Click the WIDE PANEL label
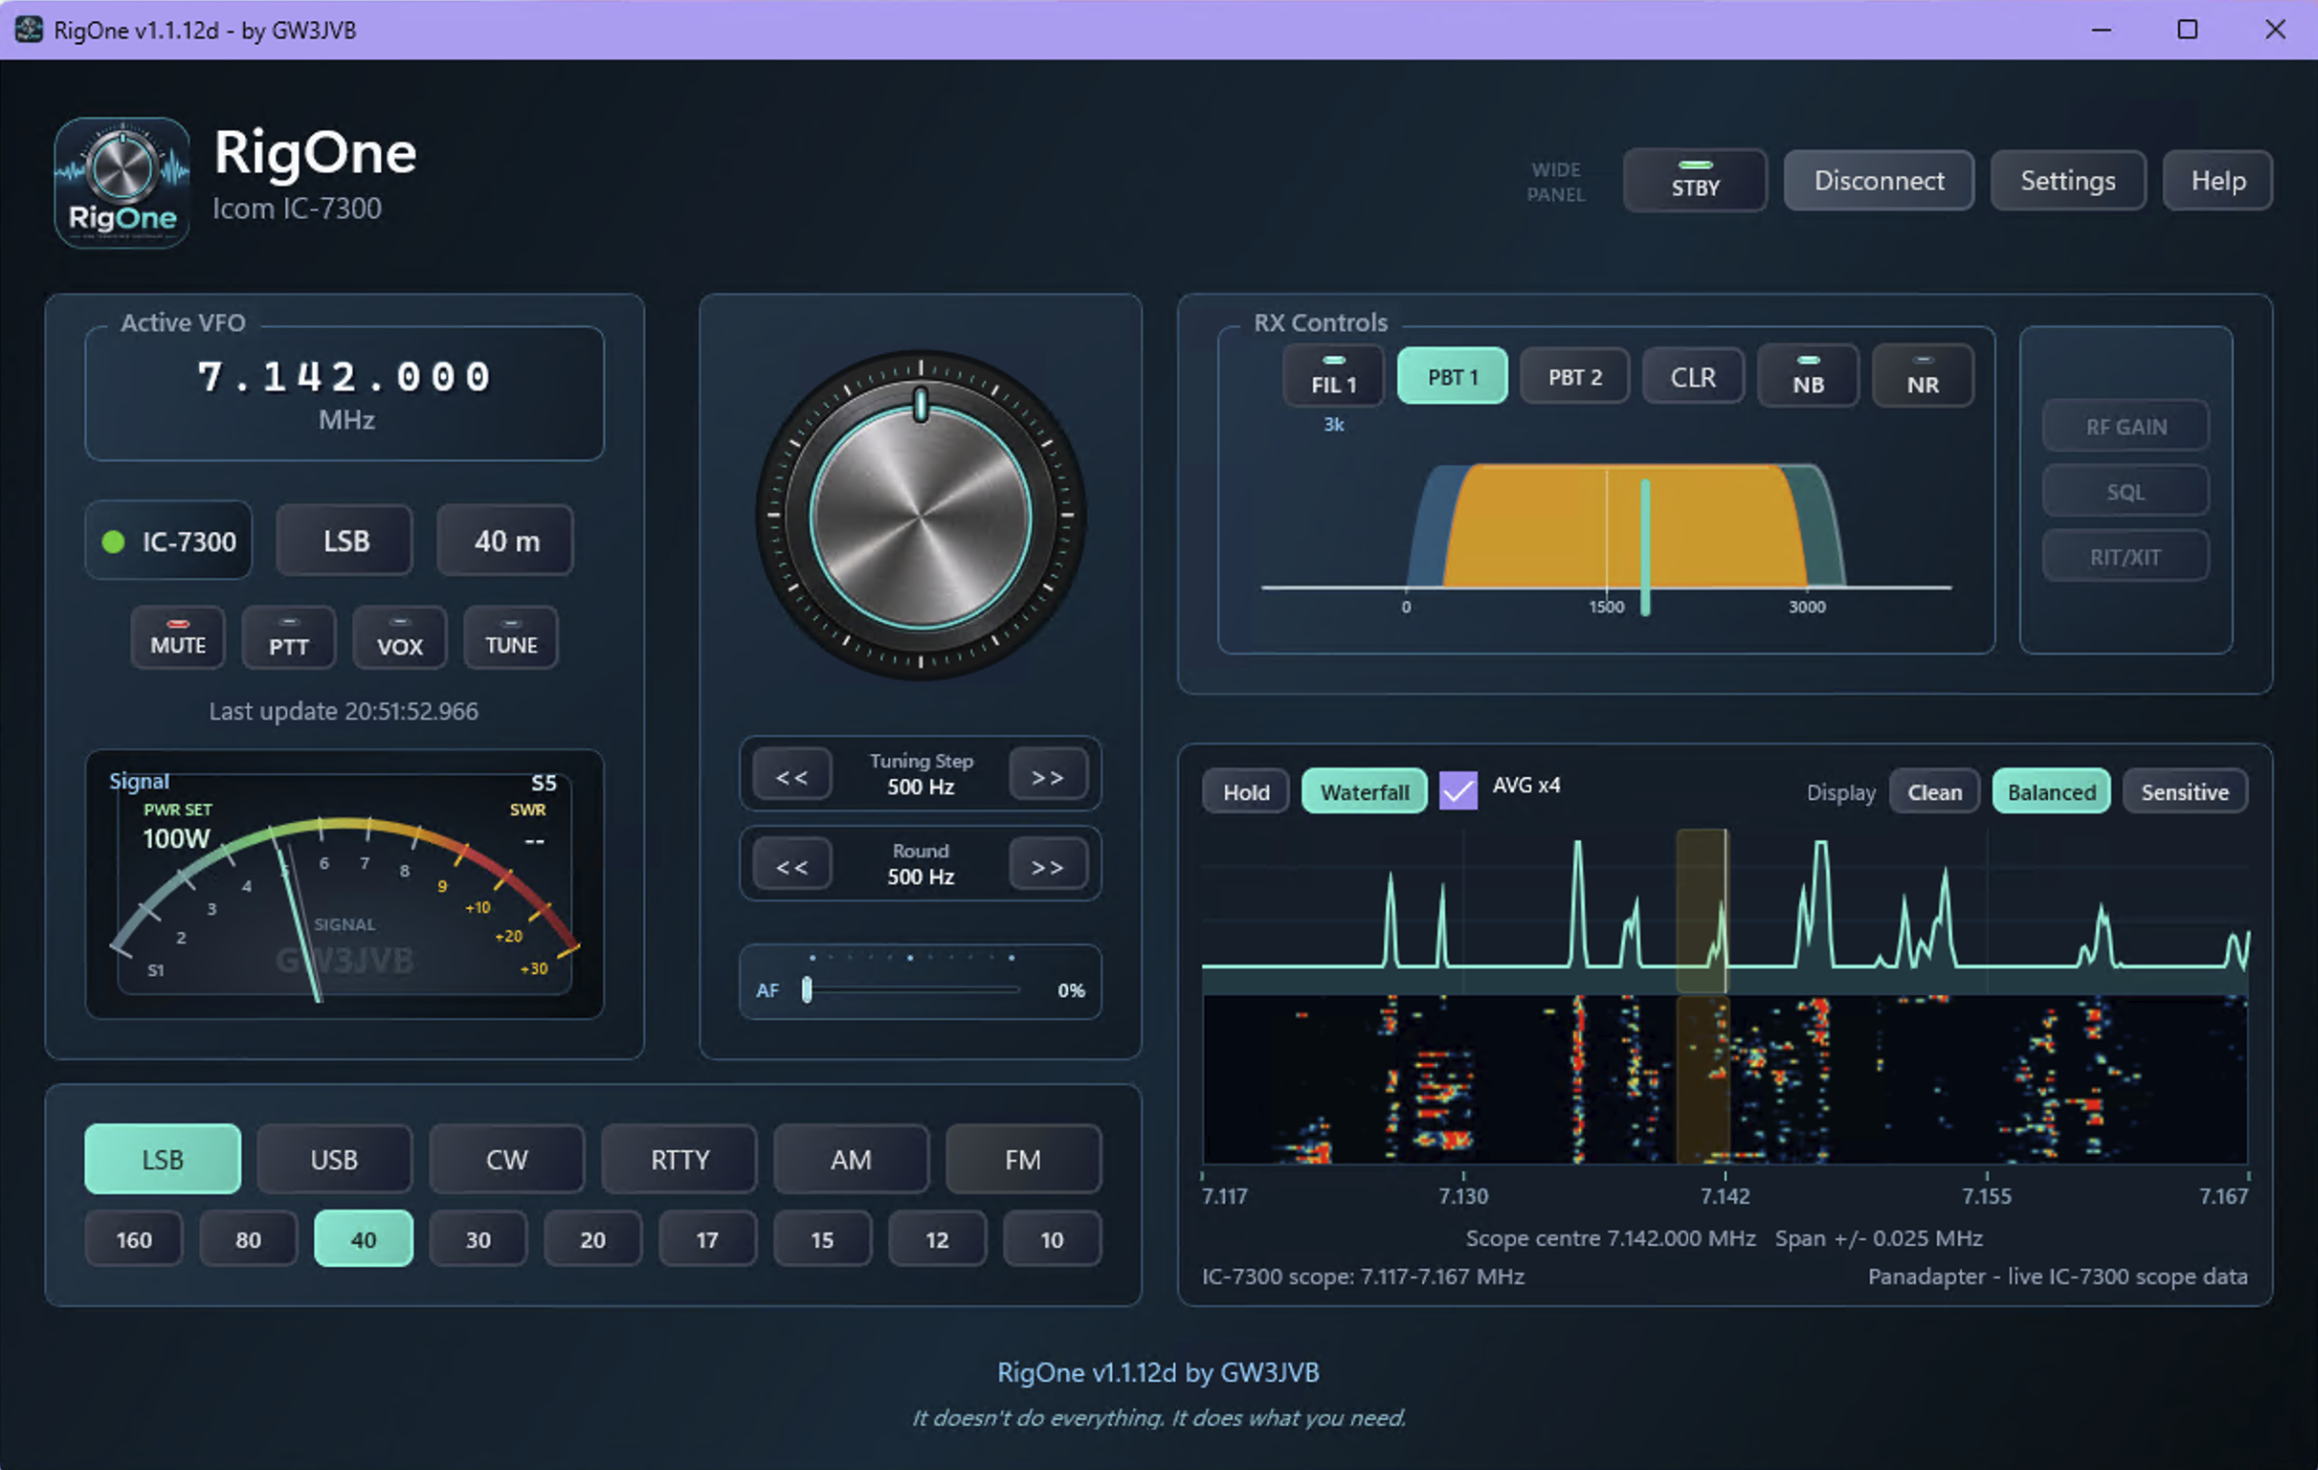 point(1556,181)
